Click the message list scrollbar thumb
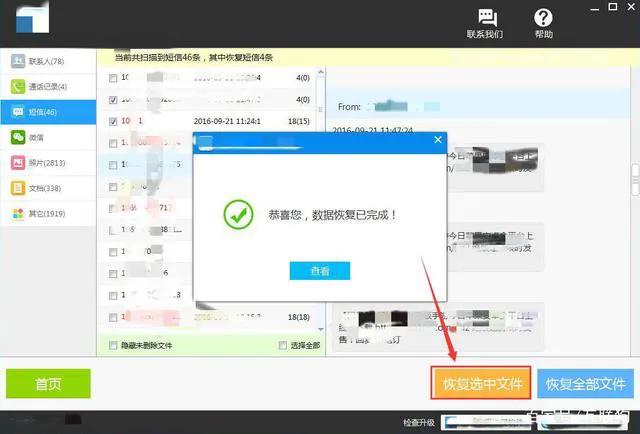 pos(321,109)
